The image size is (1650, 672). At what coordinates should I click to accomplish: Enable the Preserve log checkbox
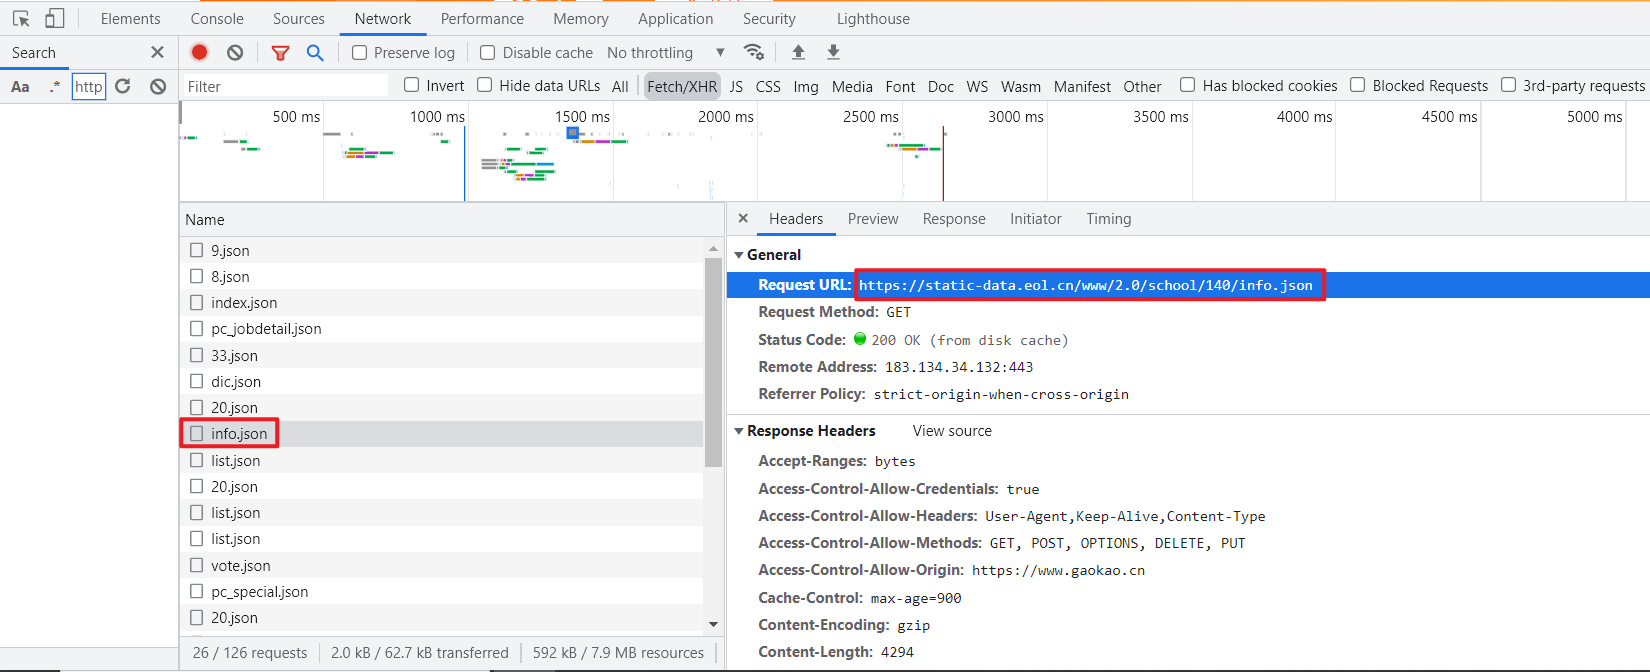(360, 52)
